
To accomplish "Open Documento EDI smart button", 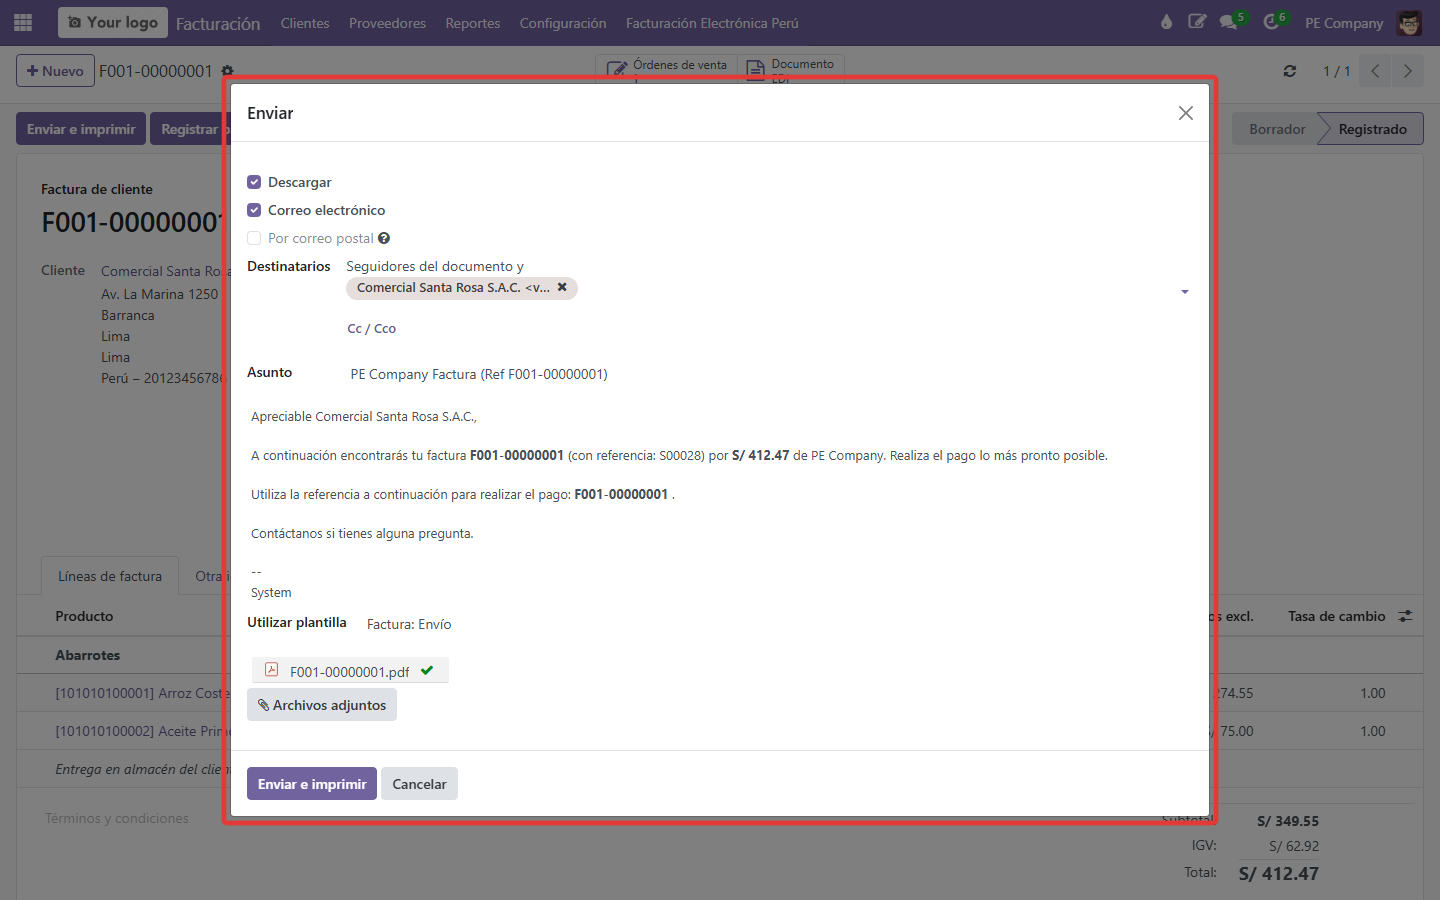I will (790, 68).
